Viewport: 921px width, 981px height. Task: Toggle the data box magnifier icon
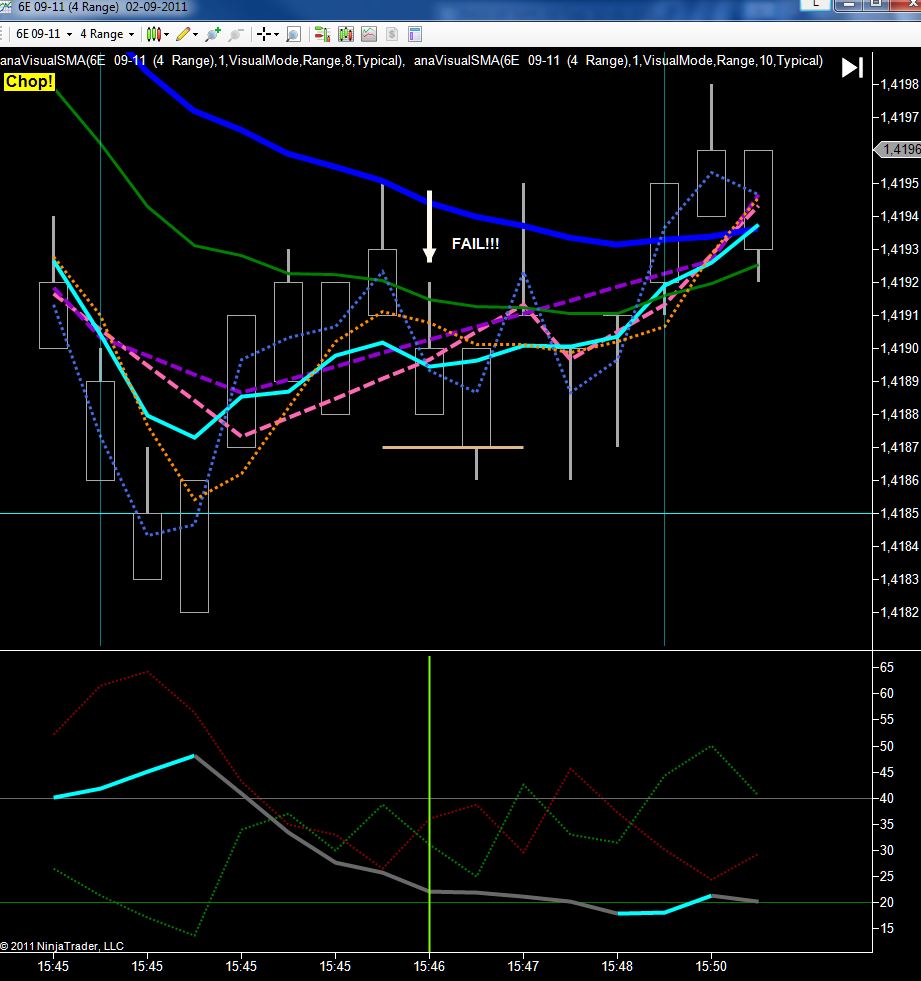[x=293, y=34]
